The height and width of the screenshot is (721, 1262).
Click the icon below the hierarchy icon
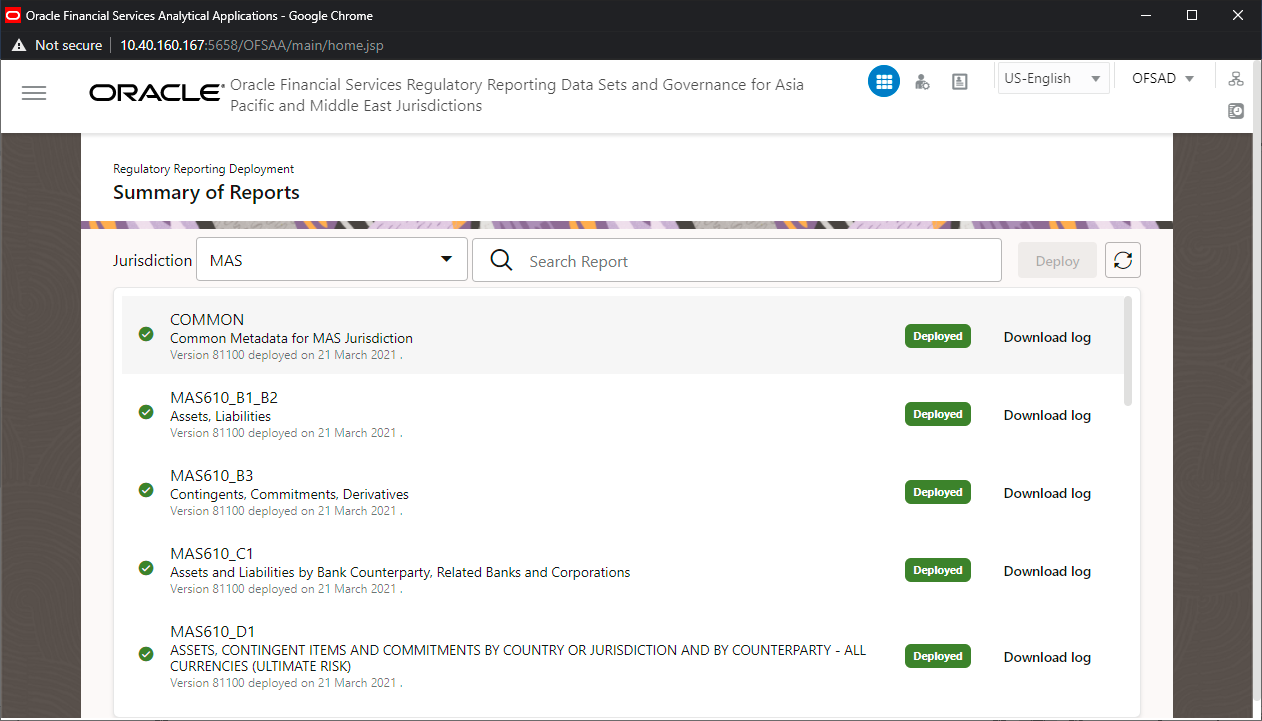[x=1237, y=111]
